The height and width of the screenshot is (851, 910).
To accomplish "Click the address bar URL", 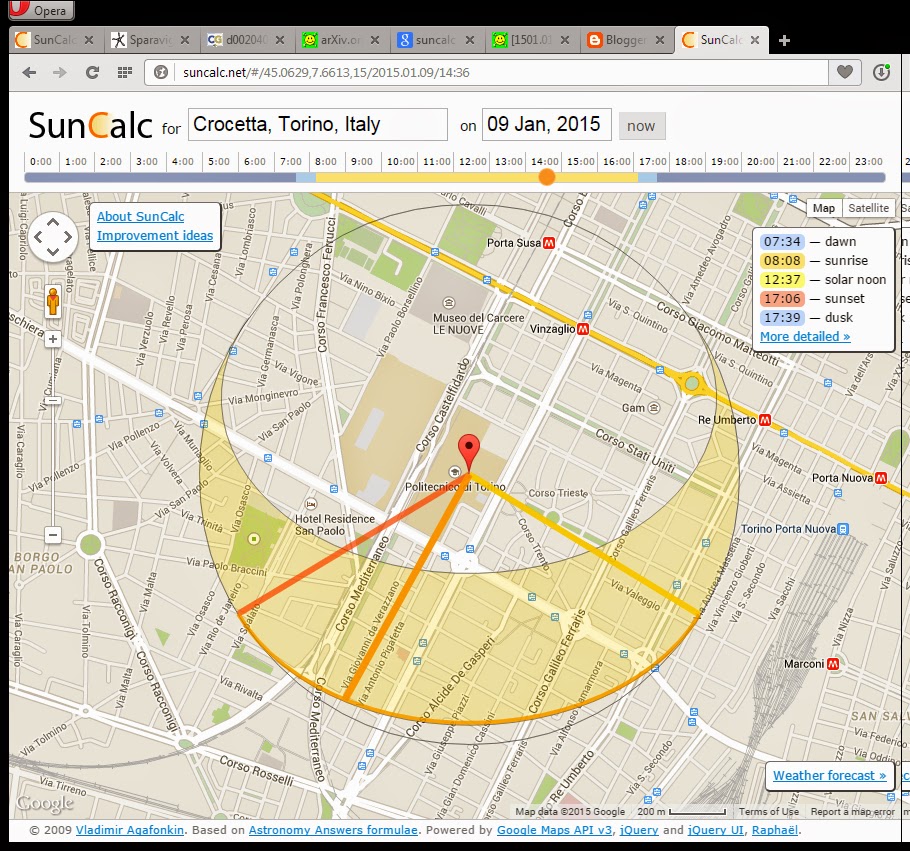I will (x=326, y=73).
